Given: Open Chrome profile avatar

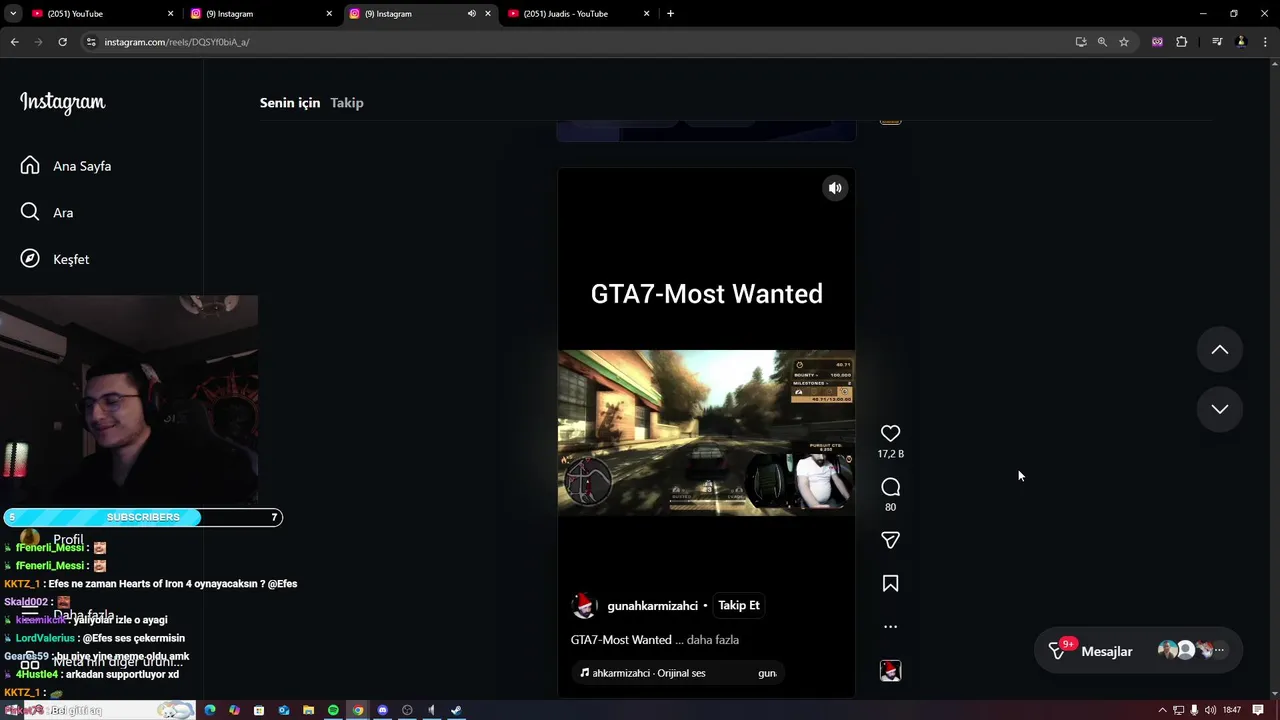Looking at the screenshot, I should click(1241, 42).
